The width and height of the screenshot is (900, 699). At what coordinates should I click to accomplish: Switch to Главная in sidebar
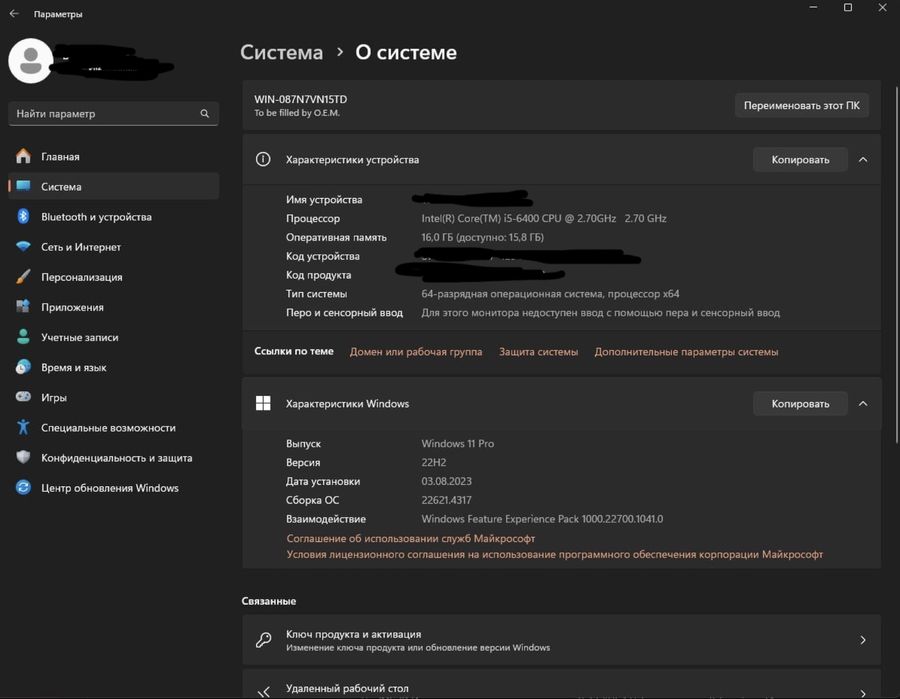pos(60,157)
